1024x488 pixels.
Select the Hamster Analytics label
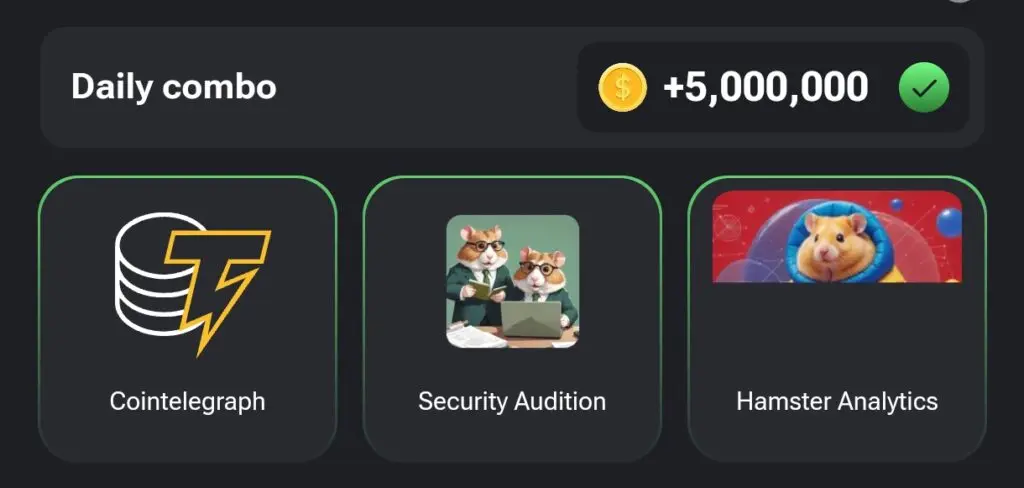pos(837,402)
